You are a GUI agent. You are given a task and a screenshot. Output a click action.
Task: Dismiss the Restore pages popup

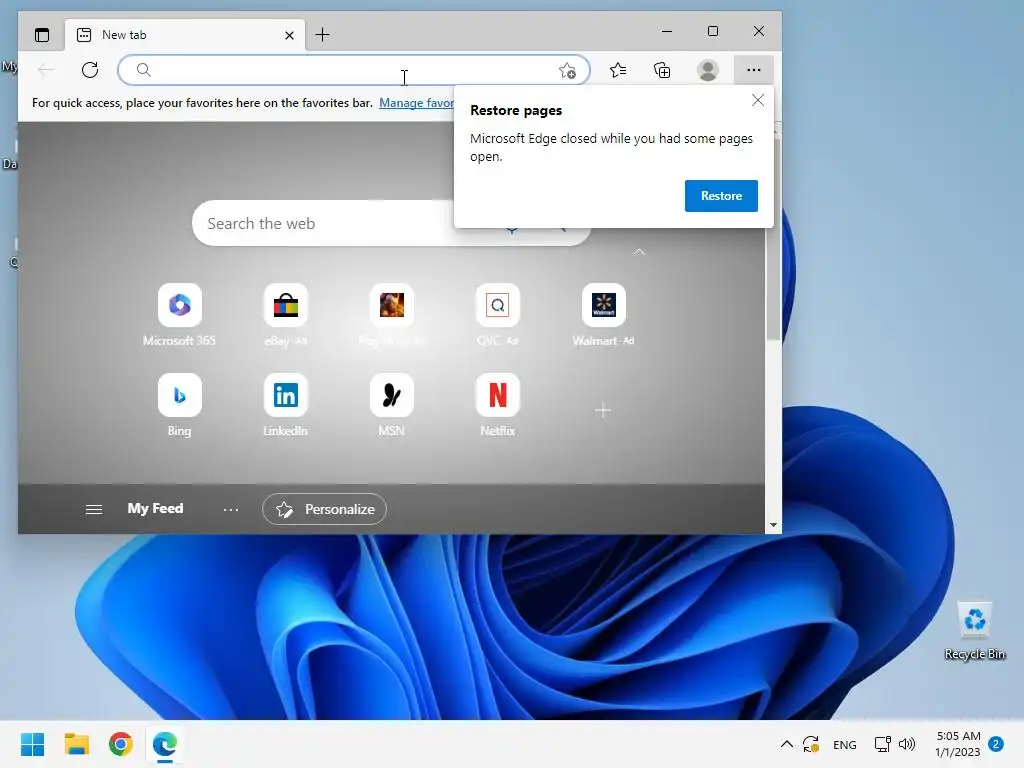click(758, 101)
